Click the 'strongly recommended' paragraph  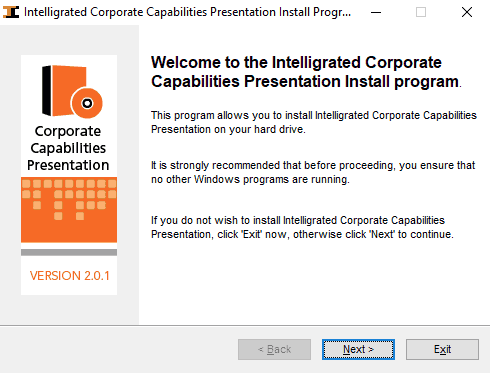(x=313, y=172)
